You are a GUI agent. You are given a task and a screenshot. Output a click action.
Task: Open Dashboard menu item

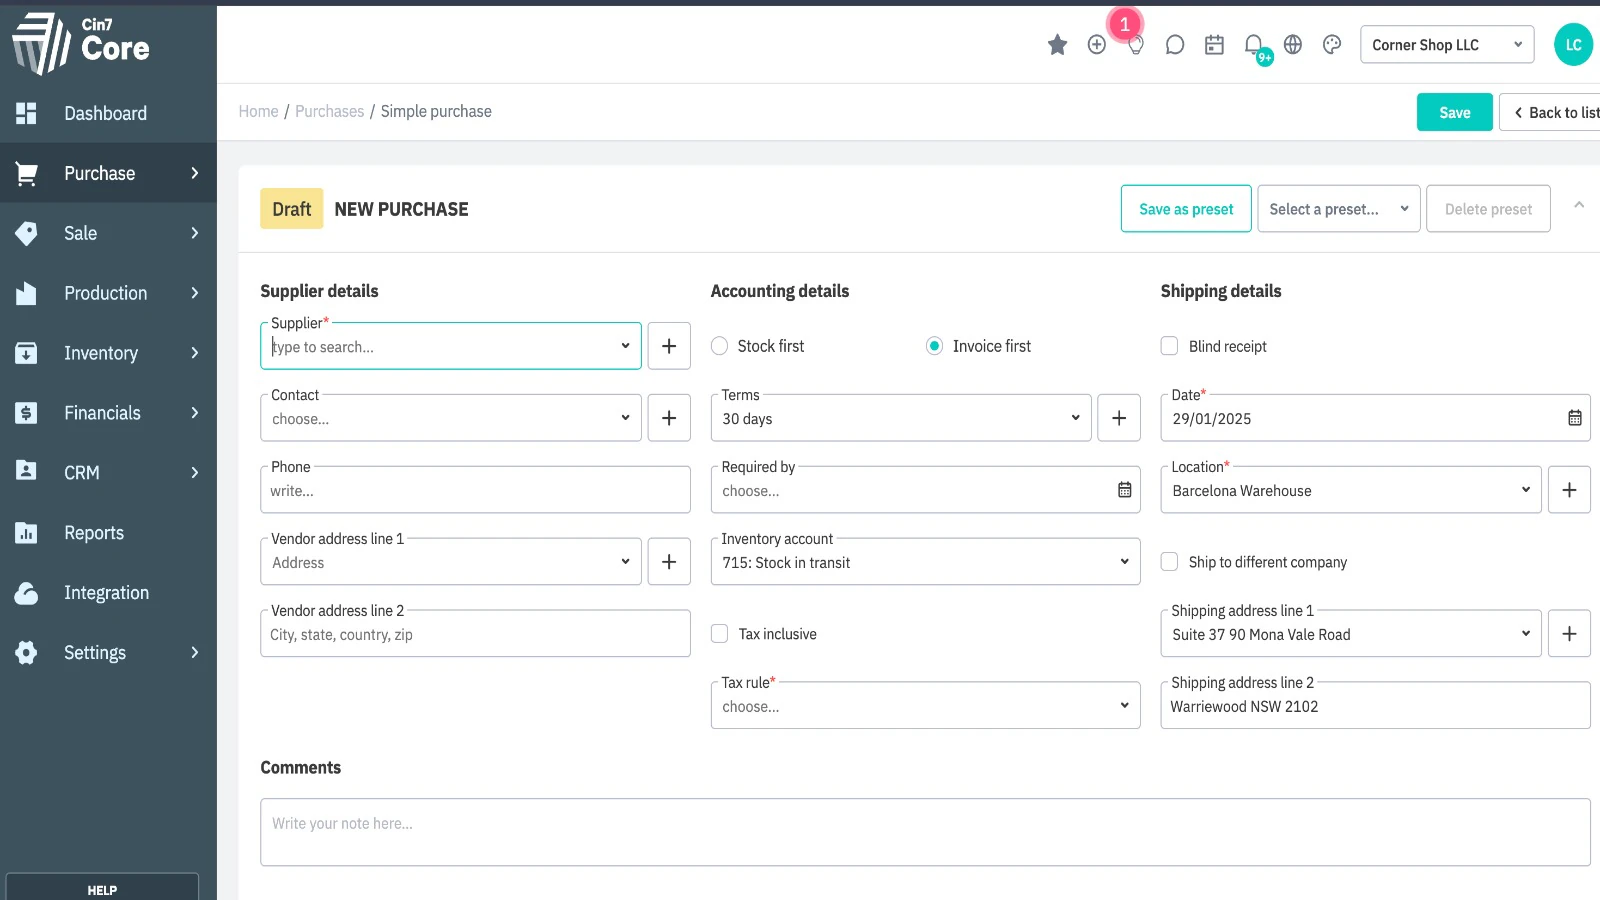coord(108,113)
